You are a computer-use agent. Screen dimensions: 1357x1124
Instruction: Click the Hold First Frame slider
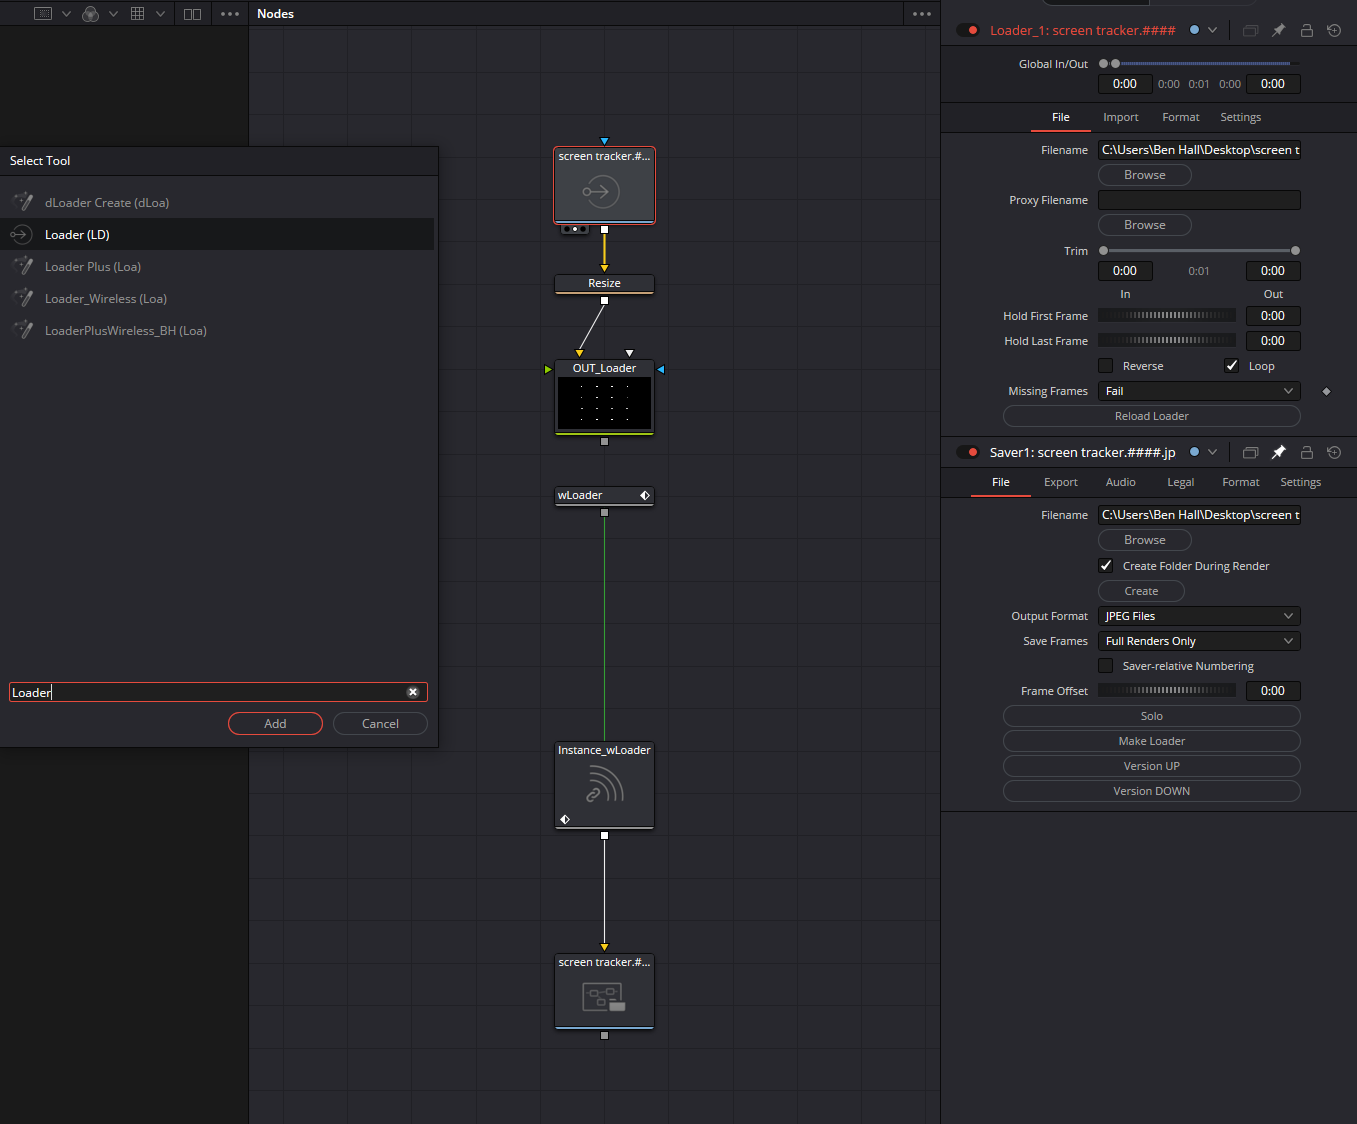point(1167,316)
